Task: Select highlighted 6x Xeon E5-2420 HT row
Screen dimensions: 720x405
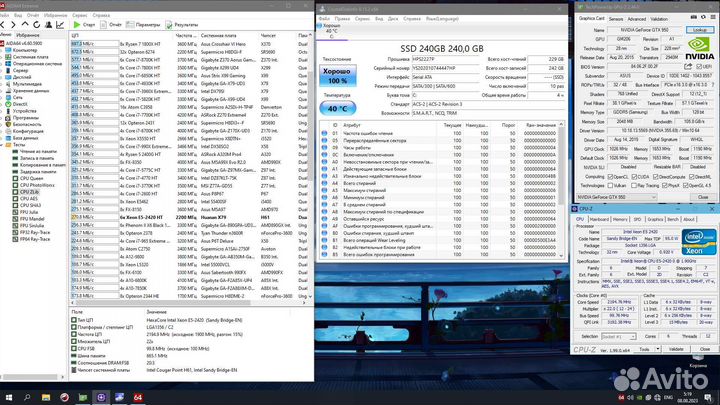Action: (189, 217)
